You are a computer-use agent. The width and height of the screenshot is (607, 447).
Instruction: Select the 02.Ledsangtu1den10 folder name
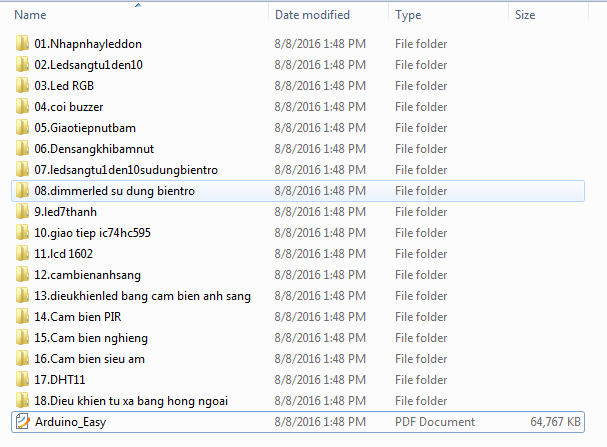pos(88,65)
